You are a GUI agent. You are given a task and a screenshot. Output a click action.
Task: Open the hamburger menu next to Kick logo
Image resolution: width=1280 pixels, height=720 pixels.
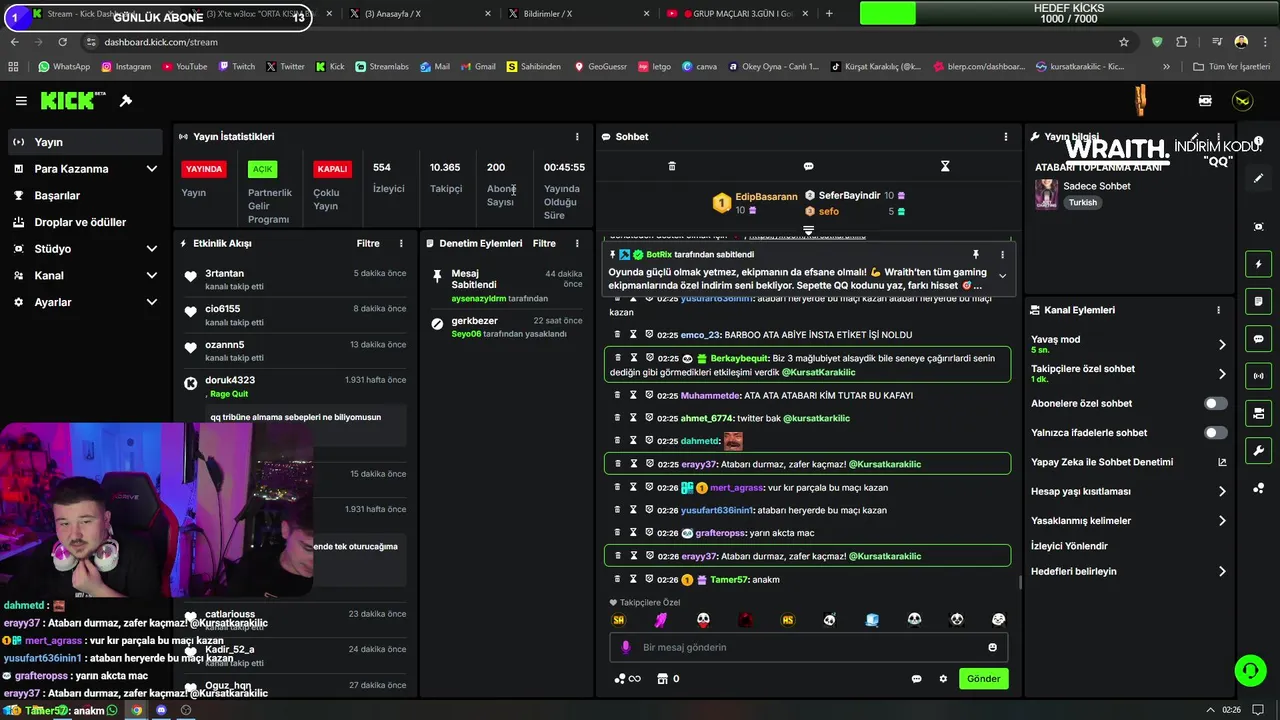point(21,101)
